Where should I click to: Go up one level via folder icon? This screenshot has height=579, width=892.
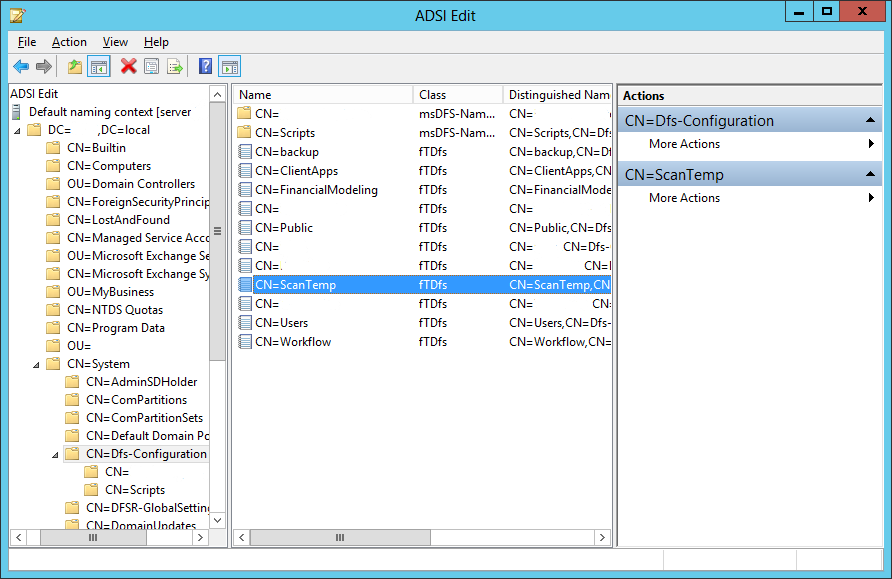point(75,67)
